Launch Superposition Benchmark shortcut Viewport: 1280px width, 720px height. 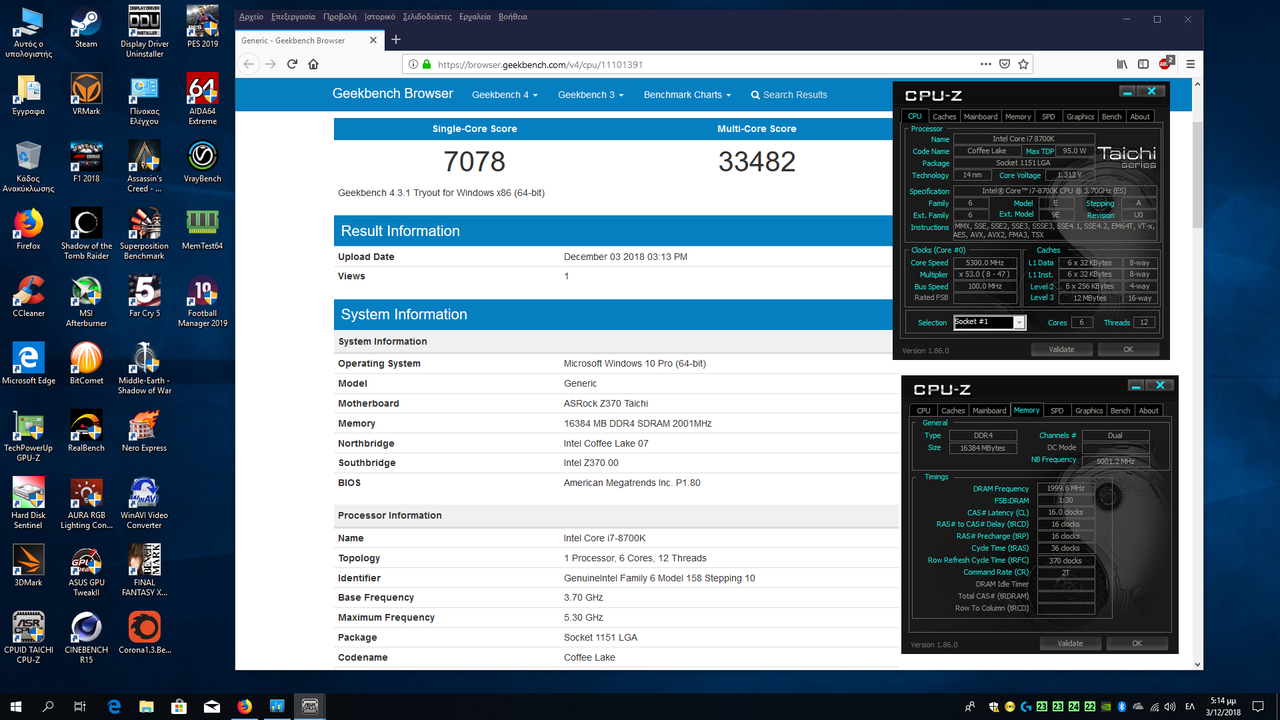click(144, 233)
